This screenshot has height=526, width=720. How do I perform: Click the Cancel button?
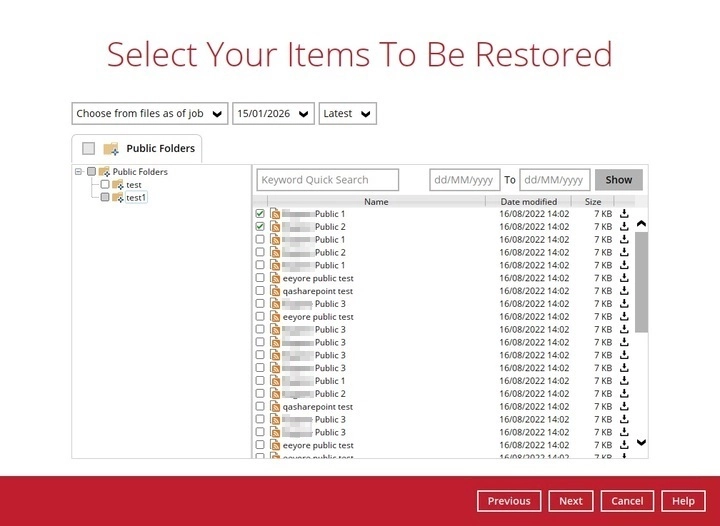click(627, 501)
